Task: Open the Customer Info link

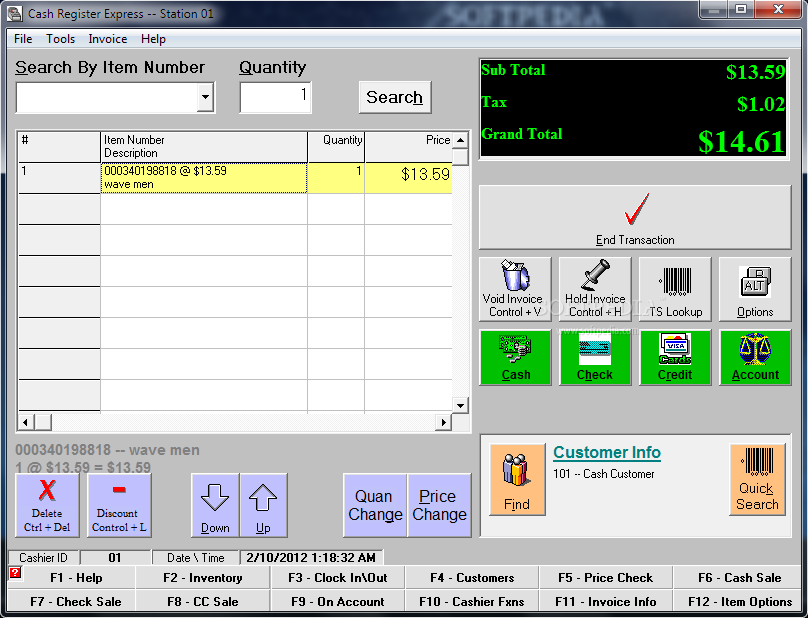Action: (x=607, y=452)
